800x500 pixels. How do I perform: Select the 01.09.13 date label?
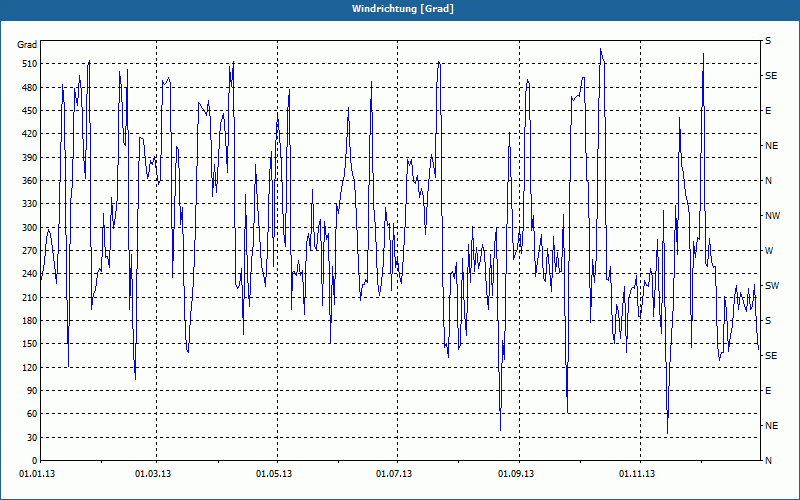tap(516, 474)
